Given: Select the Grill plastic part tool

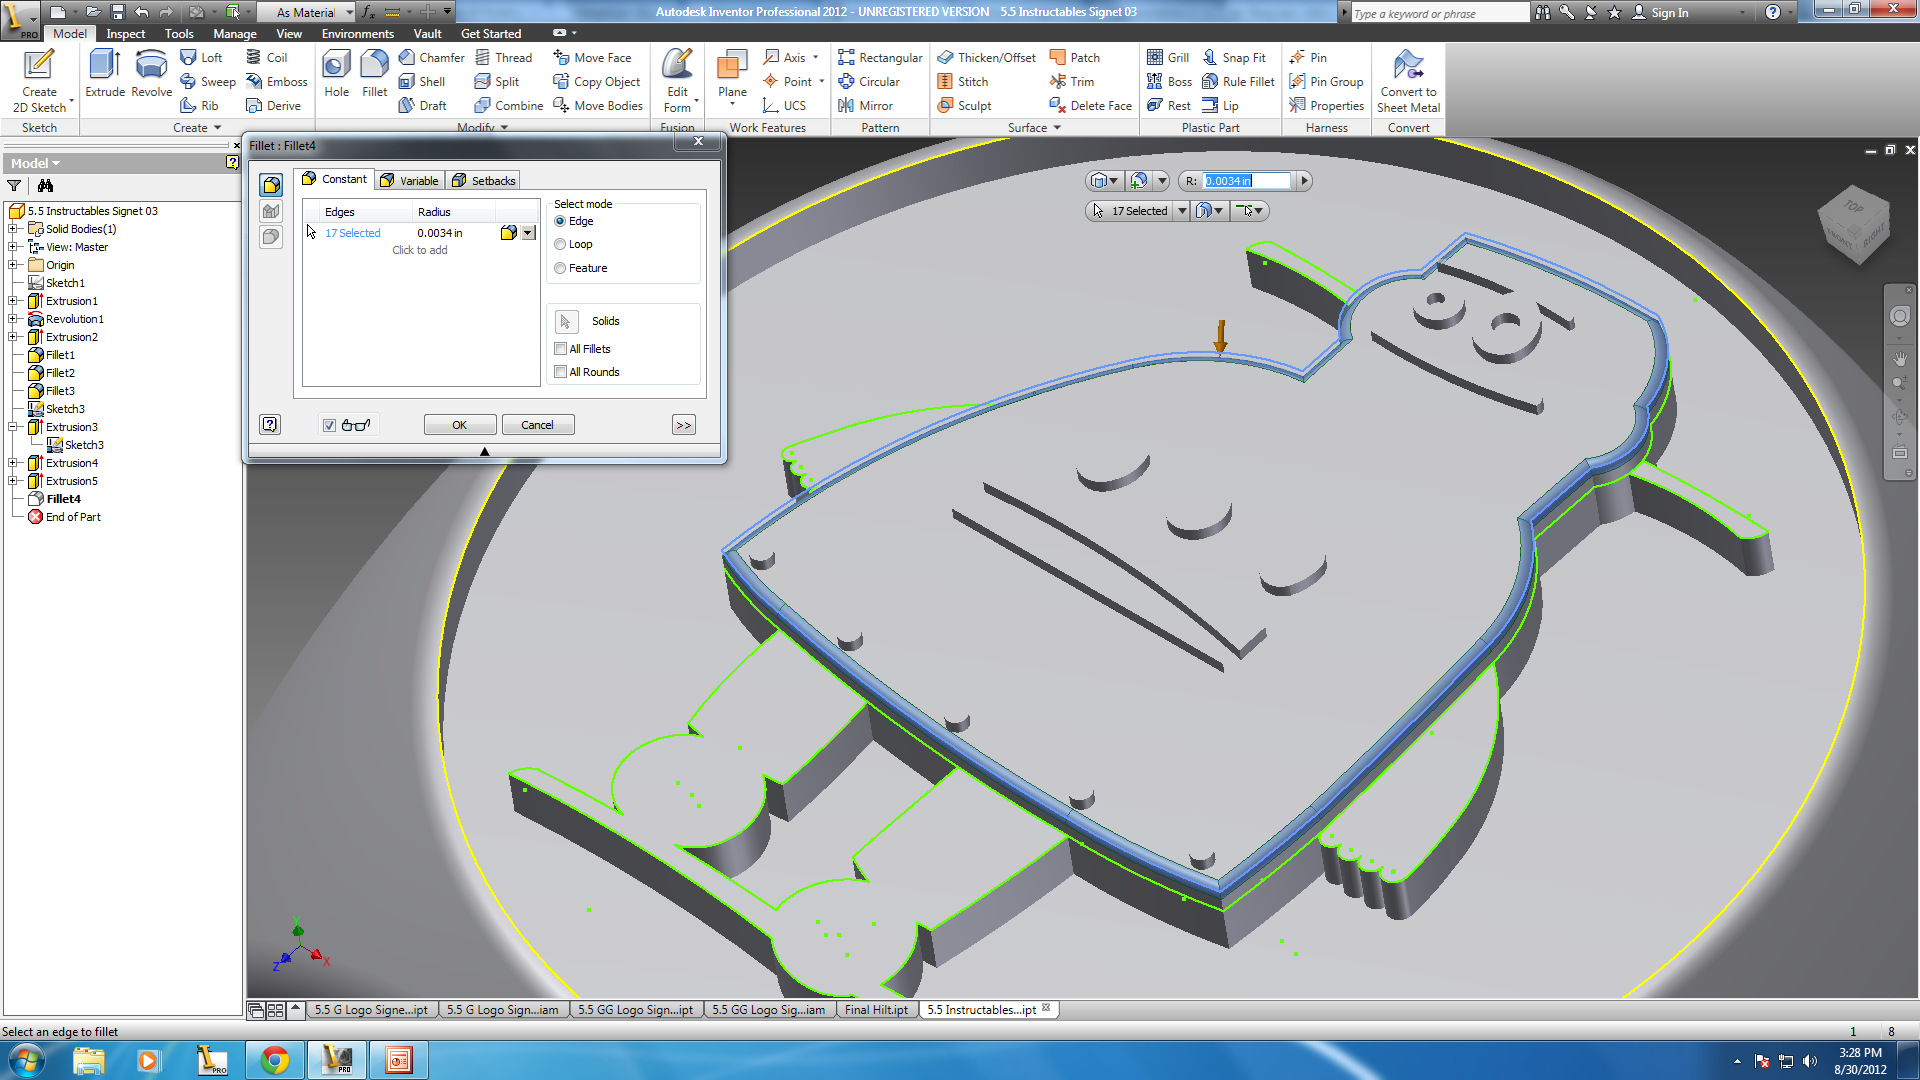Looking at the screenshot, I should click(x=1167, y=58).
